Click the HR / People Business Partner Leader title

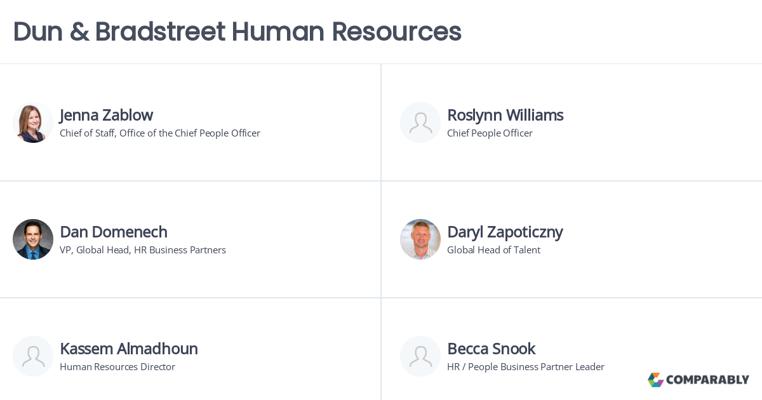pos(525,368)
